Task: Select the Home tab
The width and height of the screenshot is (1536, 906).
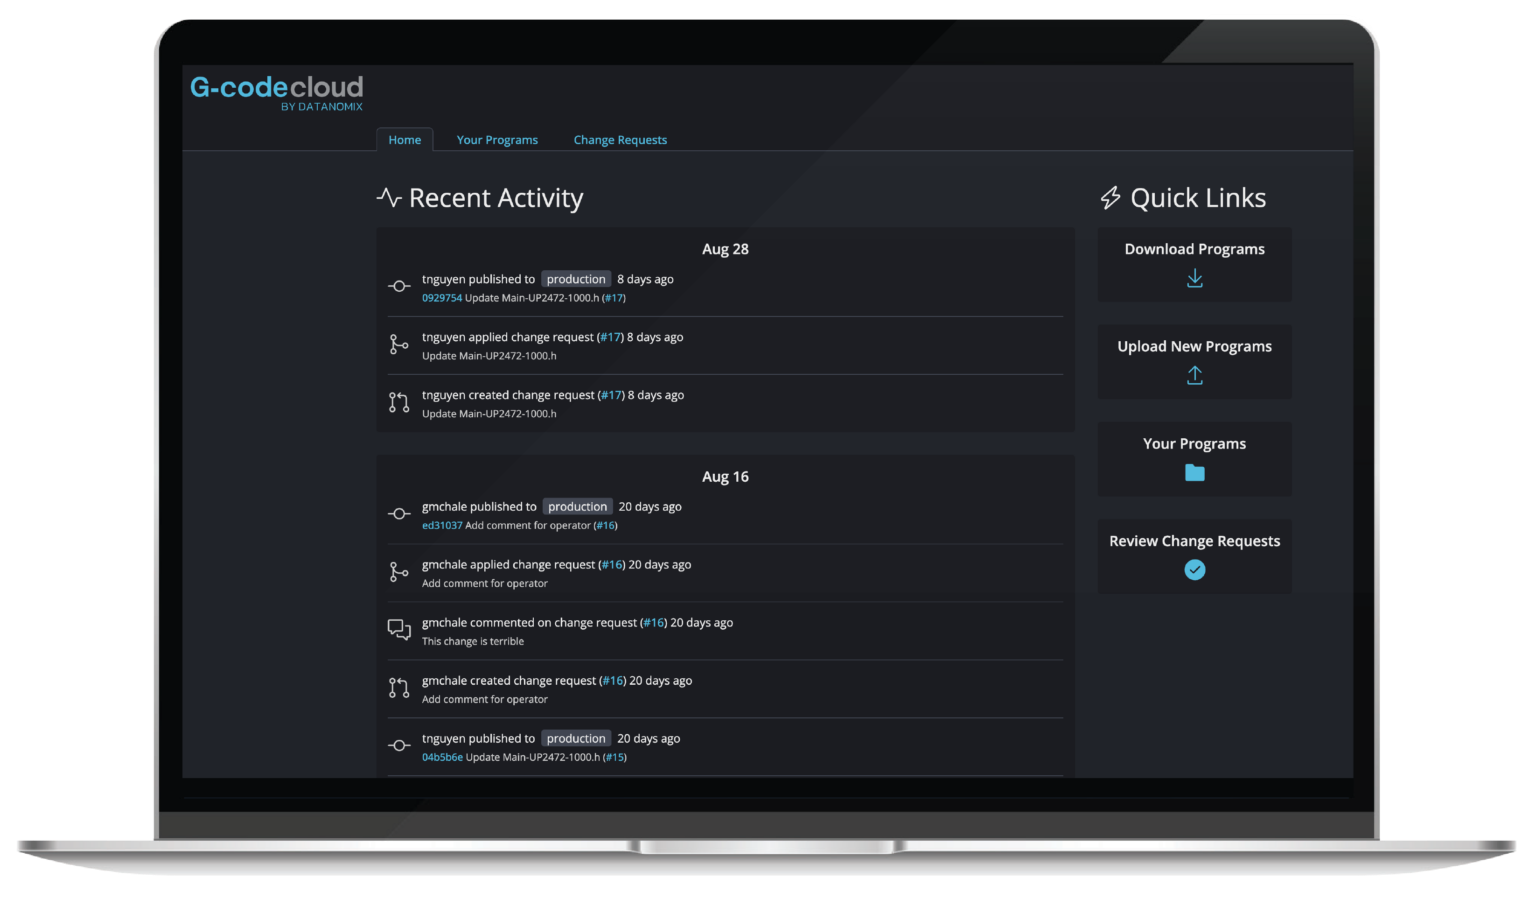Action: [405, 140]
